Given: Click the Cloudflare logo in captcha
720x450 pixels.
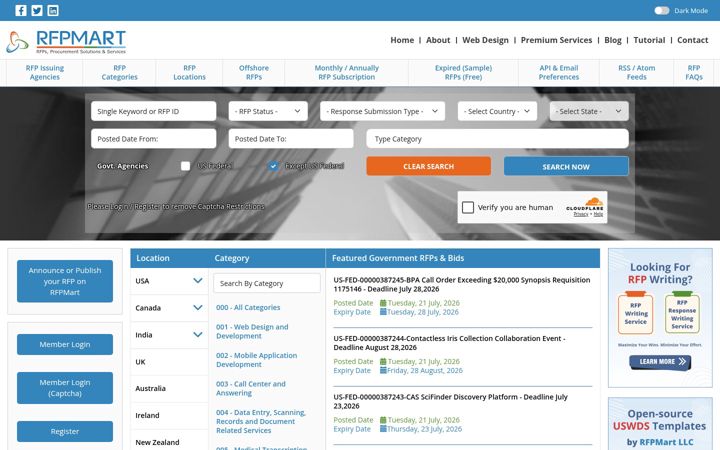Looking at the screenshot, I should (585, 205).
